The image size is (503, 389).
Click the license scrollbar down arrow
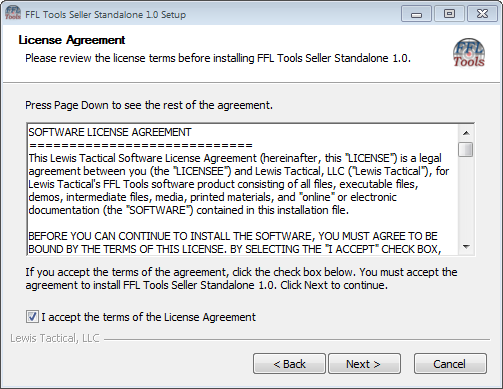466,247
